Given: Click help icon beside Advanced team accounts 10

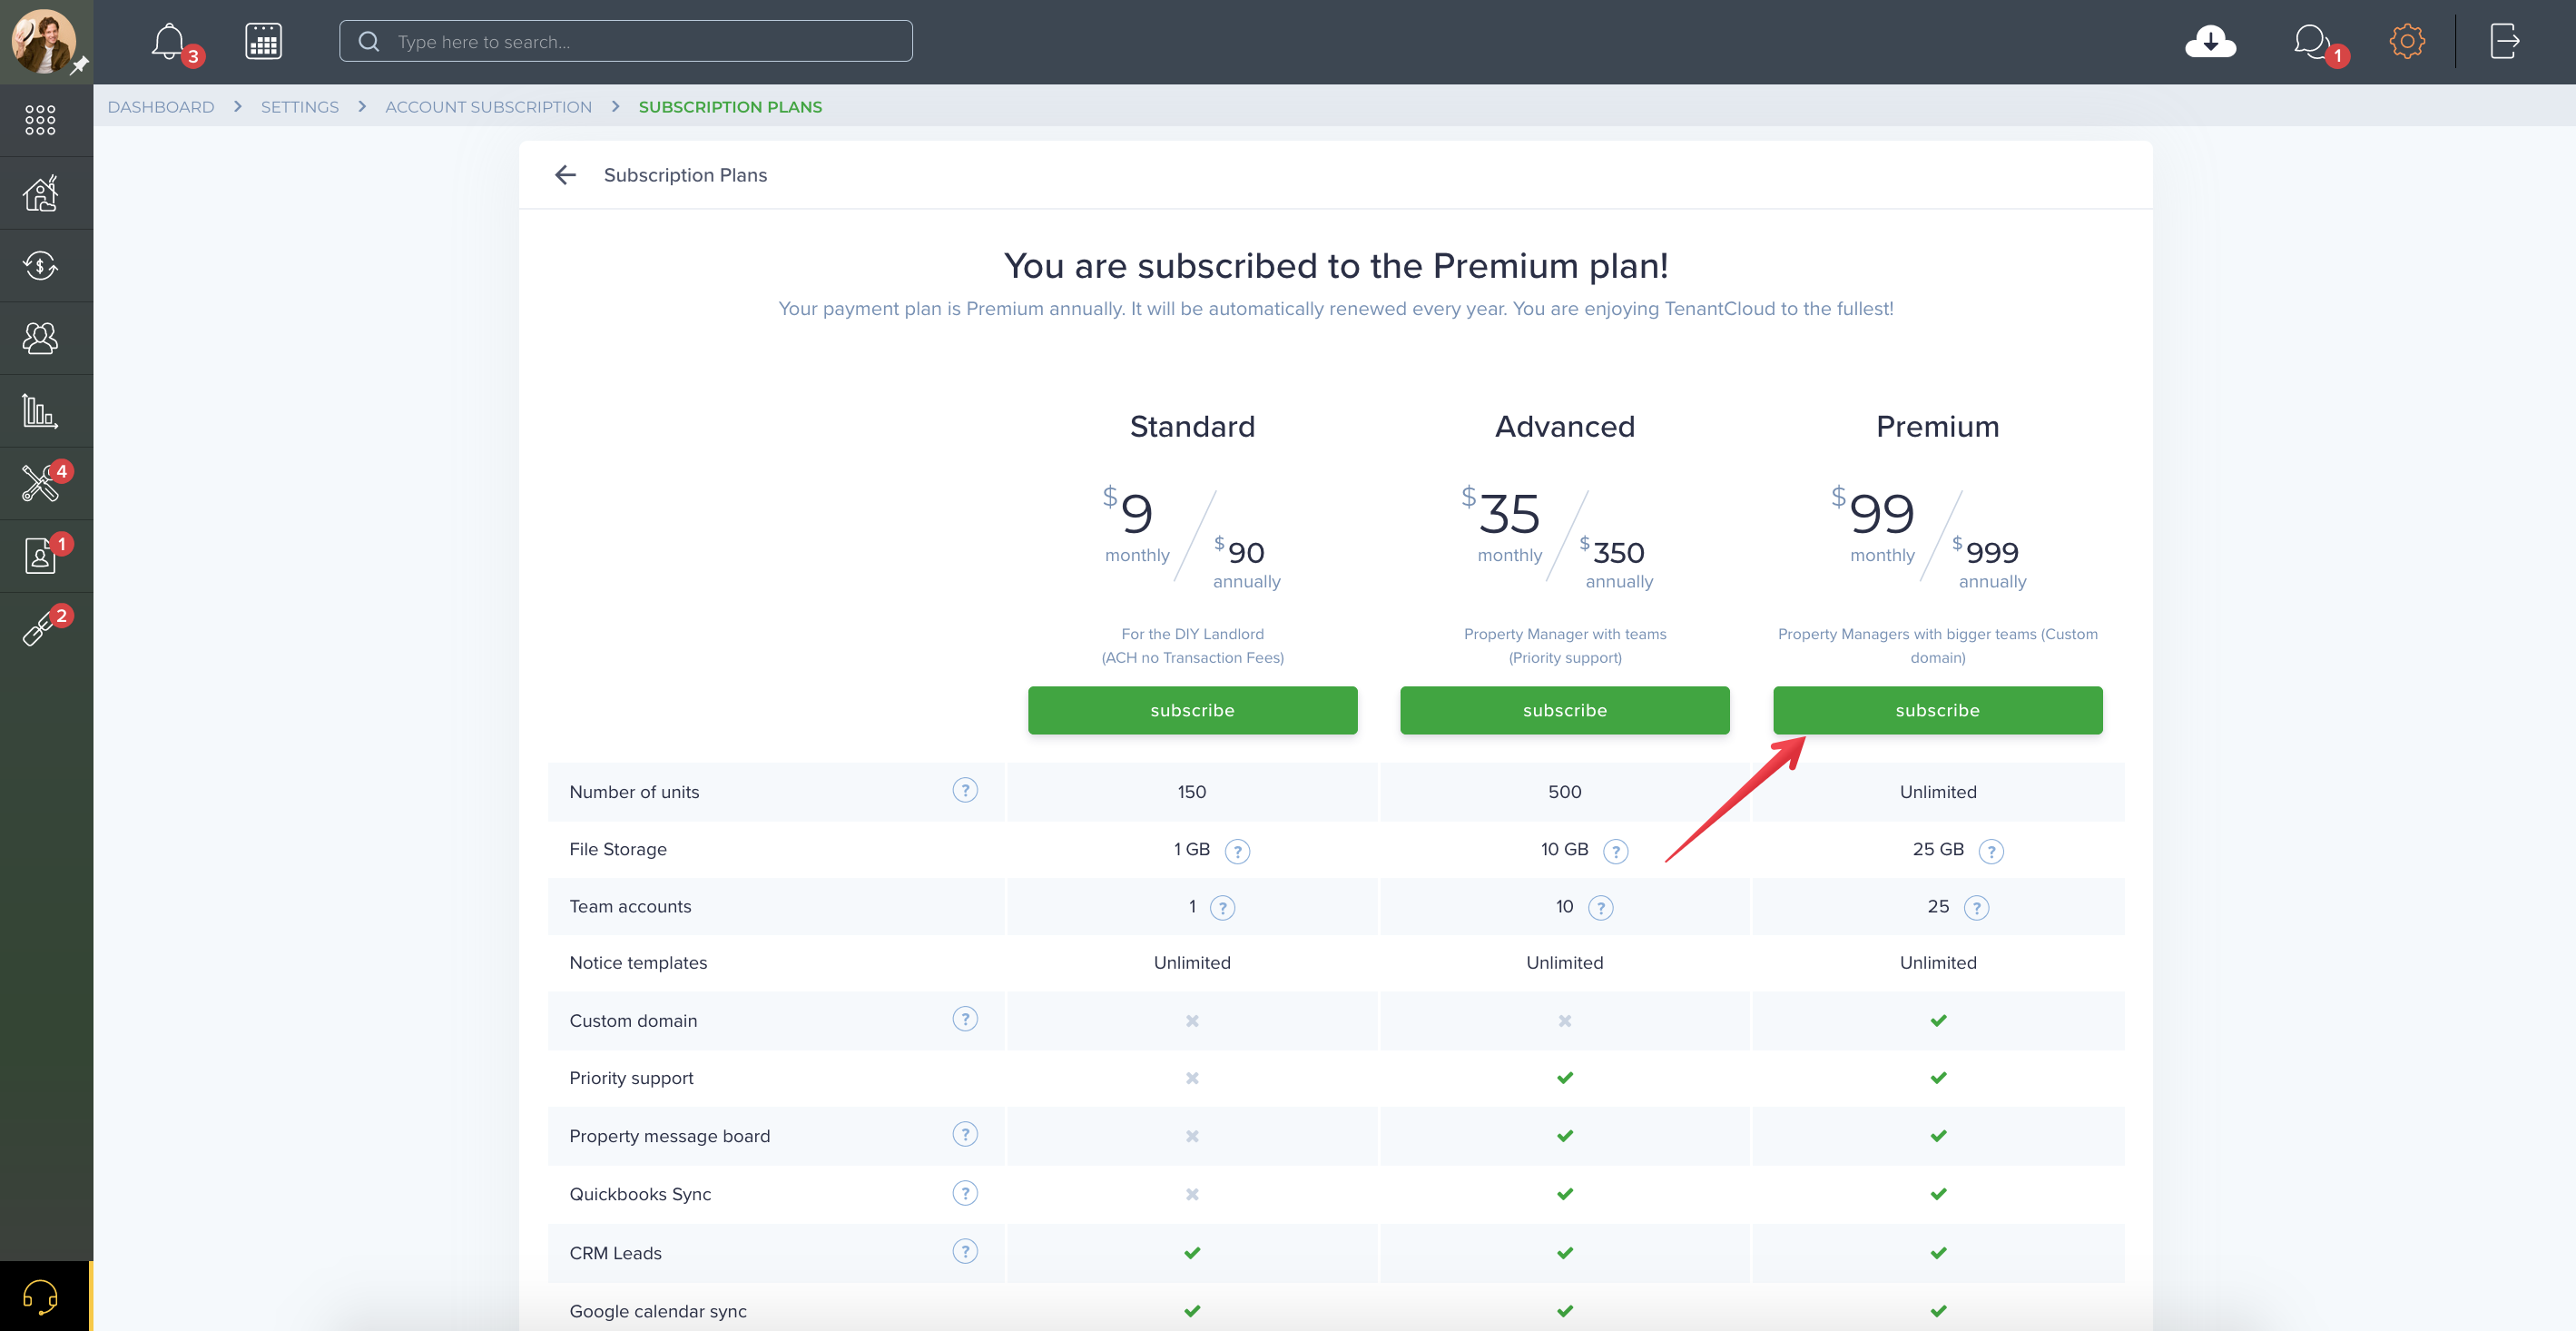Looking at the screenshot, I should pos(1600,908).
